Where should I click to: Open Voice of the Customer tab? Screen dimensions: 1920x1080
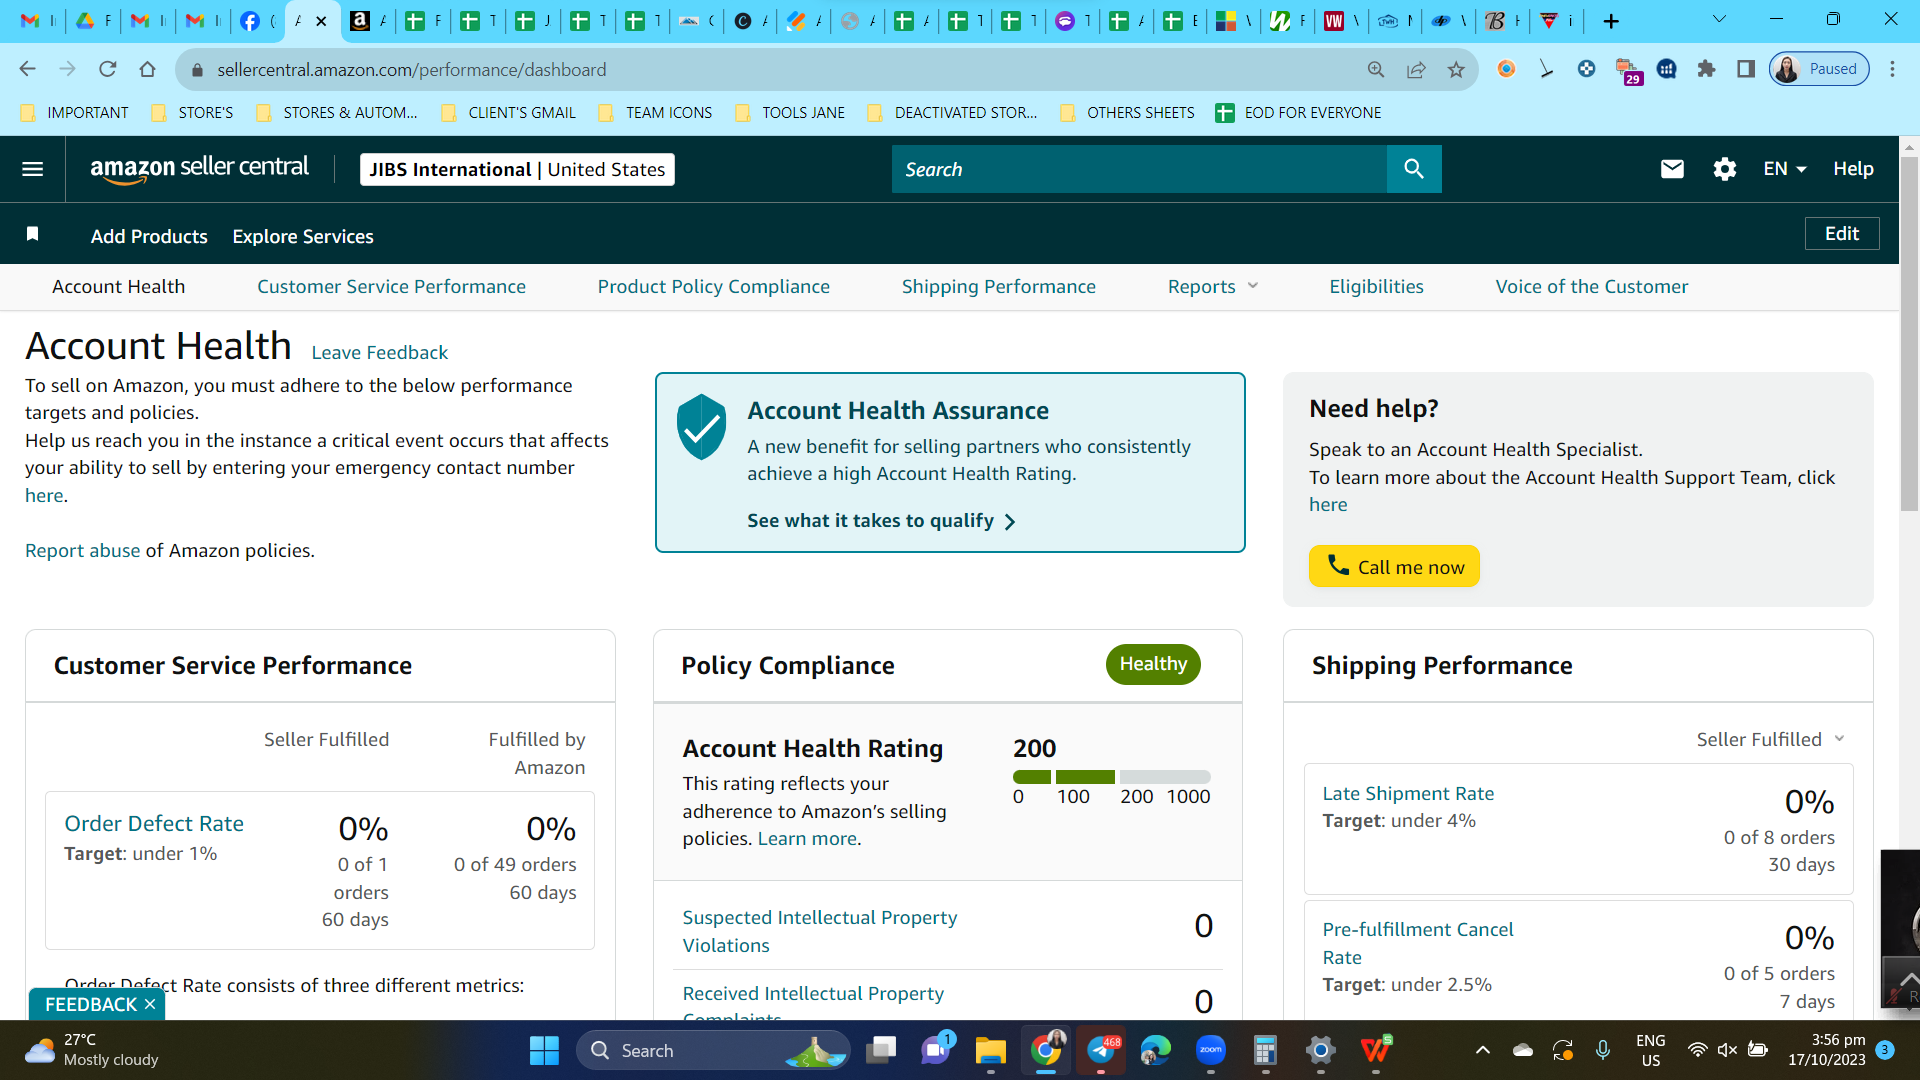click(x=1592, y=287)
